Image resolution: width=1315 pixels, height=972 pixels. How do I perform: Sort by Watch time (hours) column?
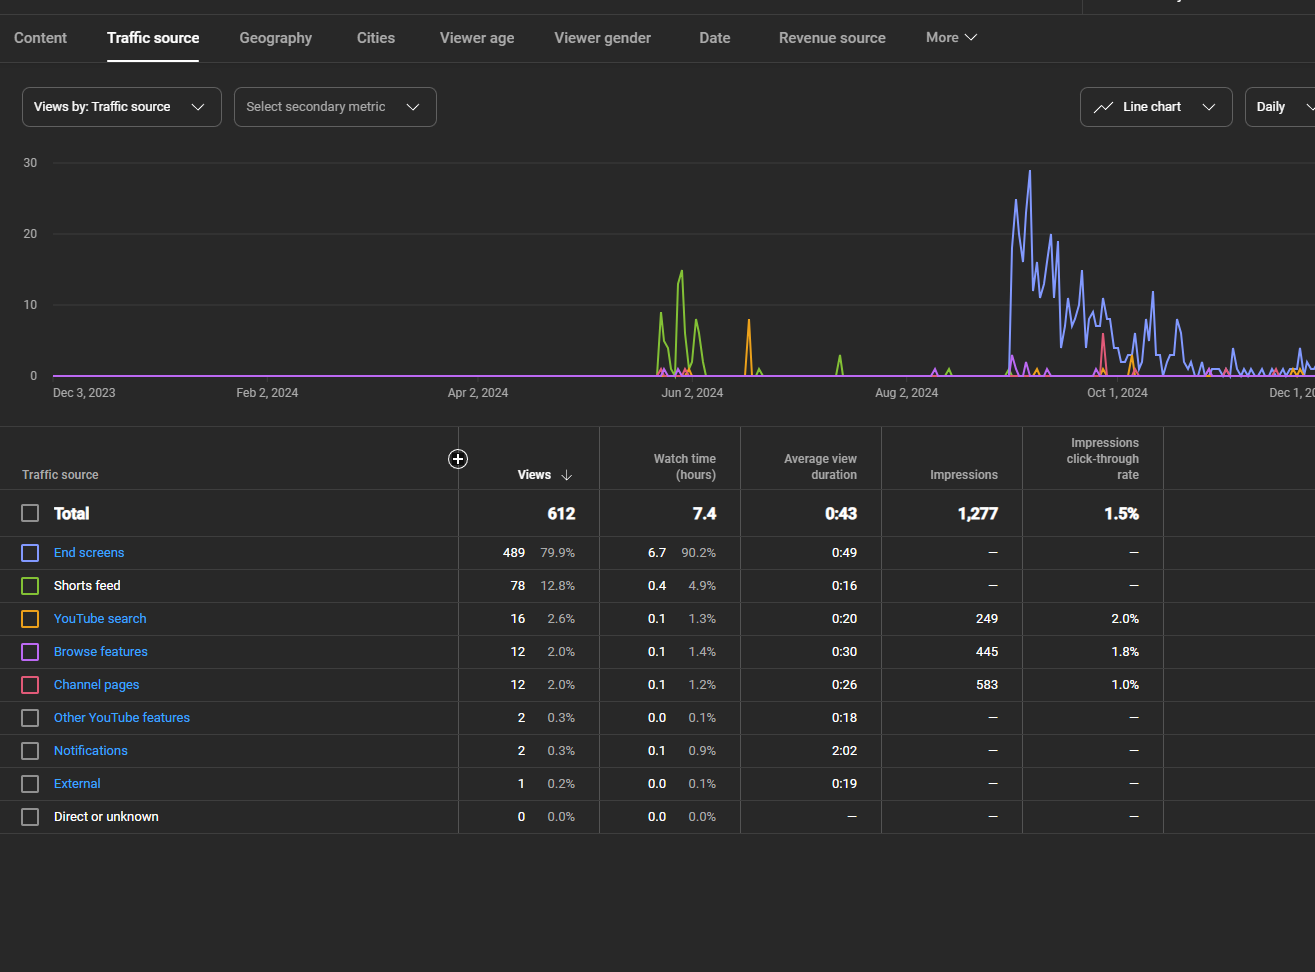pyautogui.click(x=685, y=467)
